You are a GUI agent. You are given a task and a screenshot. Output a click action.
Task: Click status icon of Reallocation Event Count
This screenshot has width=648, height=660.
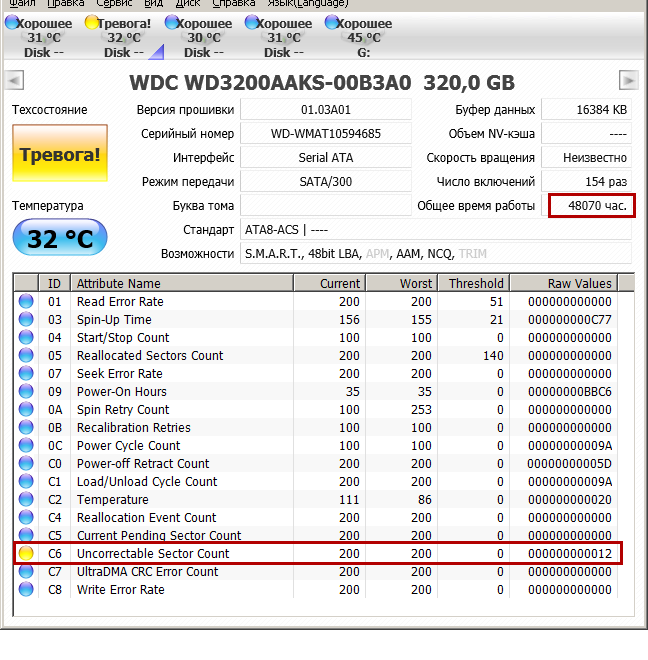tap(26, 517)
